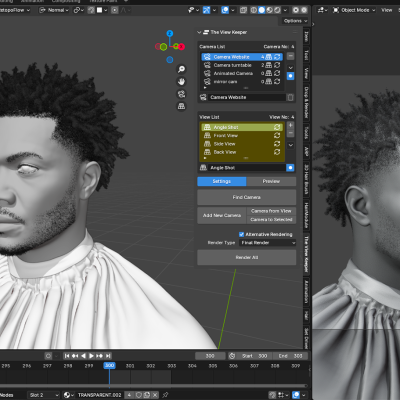Click current frame field showing 300

pos(210,356)
